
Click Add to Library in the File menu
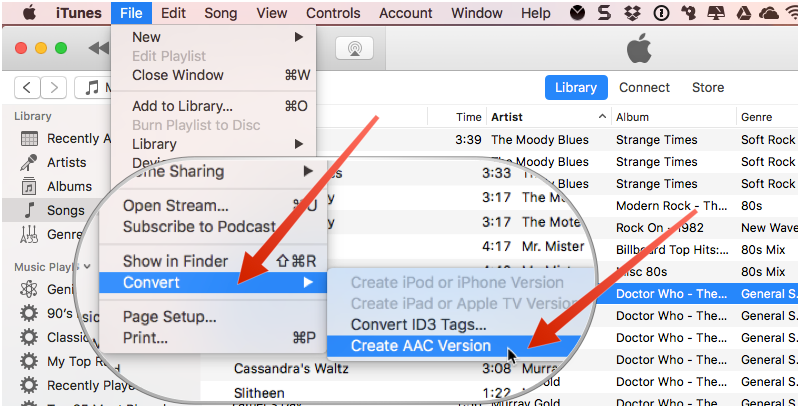(x=182, y=106)
